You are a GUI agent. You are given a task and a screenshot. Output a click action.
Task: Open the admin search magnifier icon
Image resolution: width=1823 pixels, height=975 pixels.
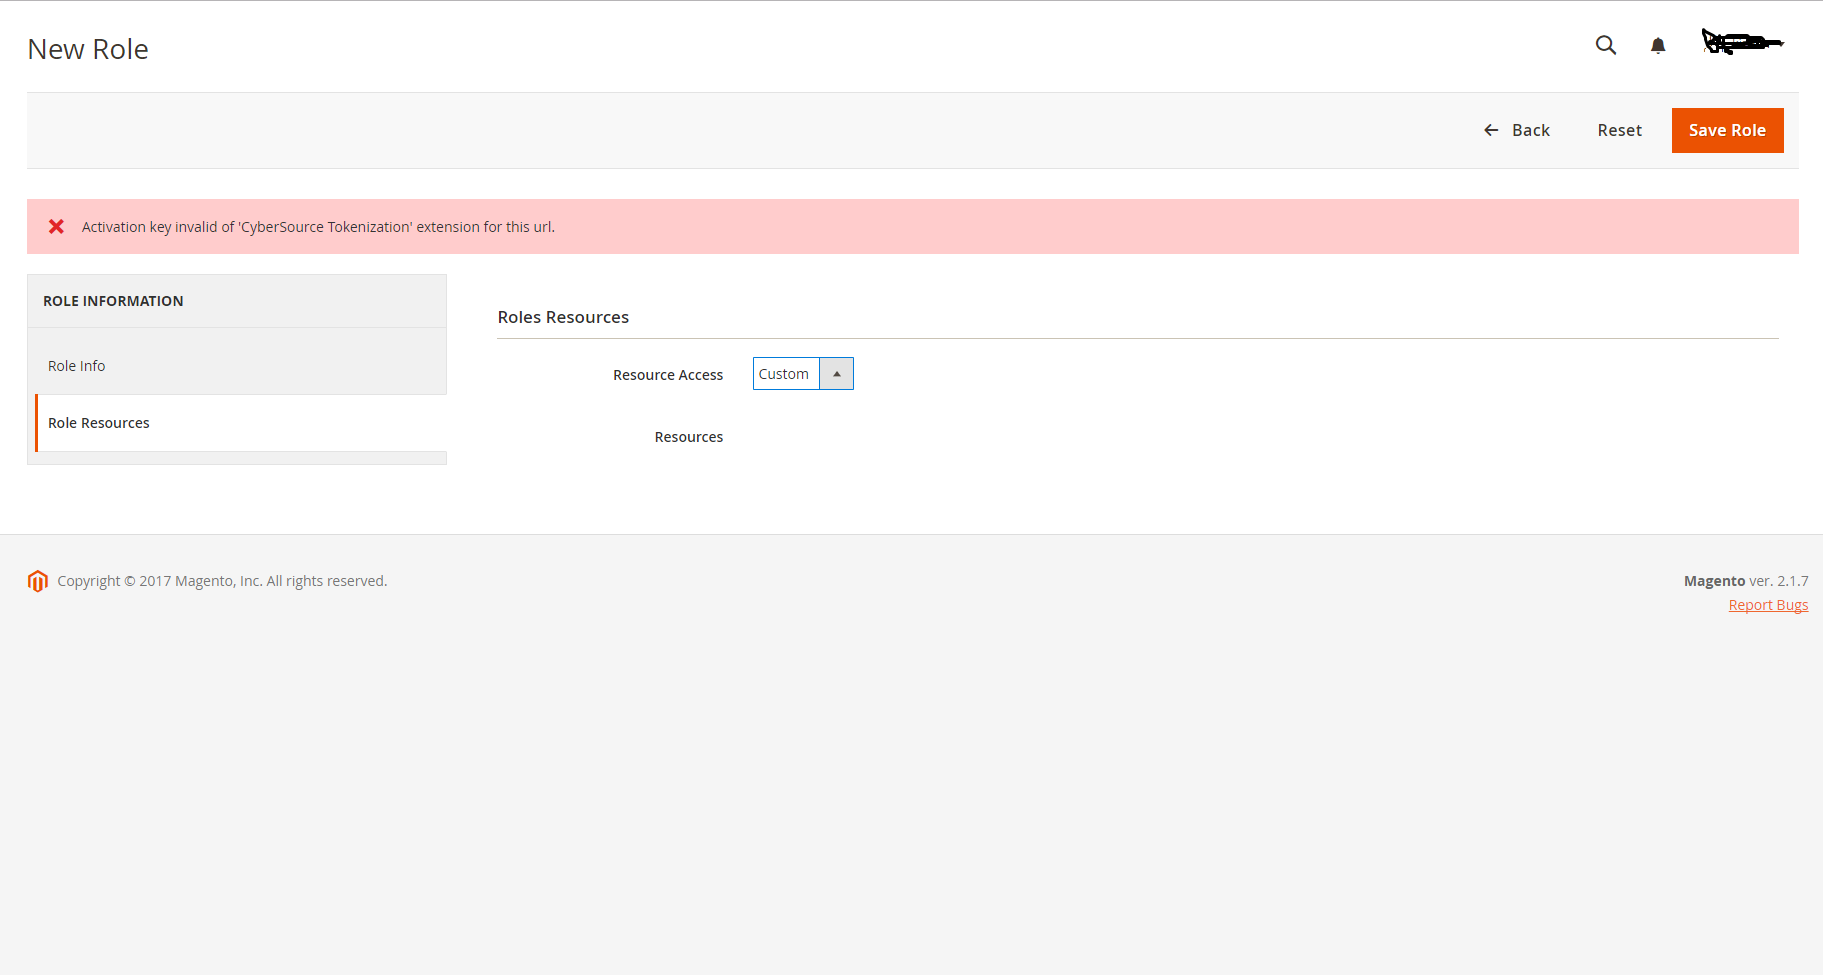click(1605, 45)
